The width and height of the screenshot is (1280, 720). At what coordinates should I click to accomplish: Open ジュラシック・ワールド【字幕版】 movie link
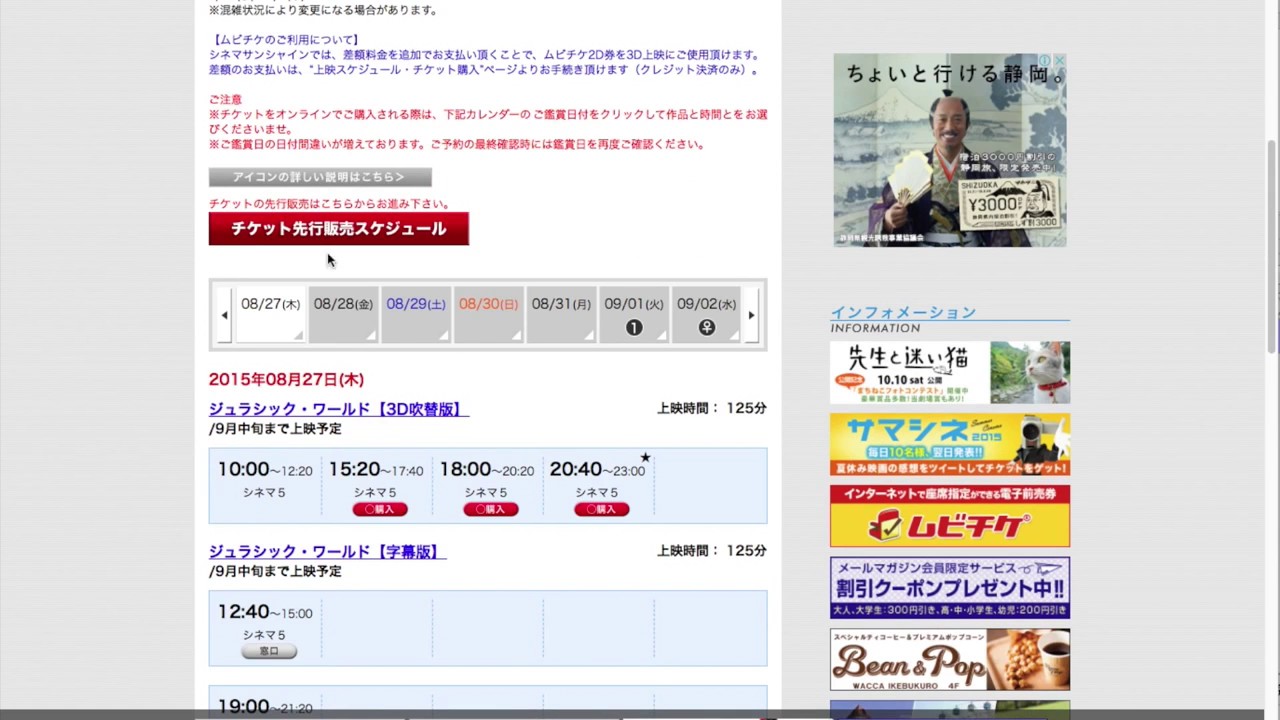[x=327, y=552]
